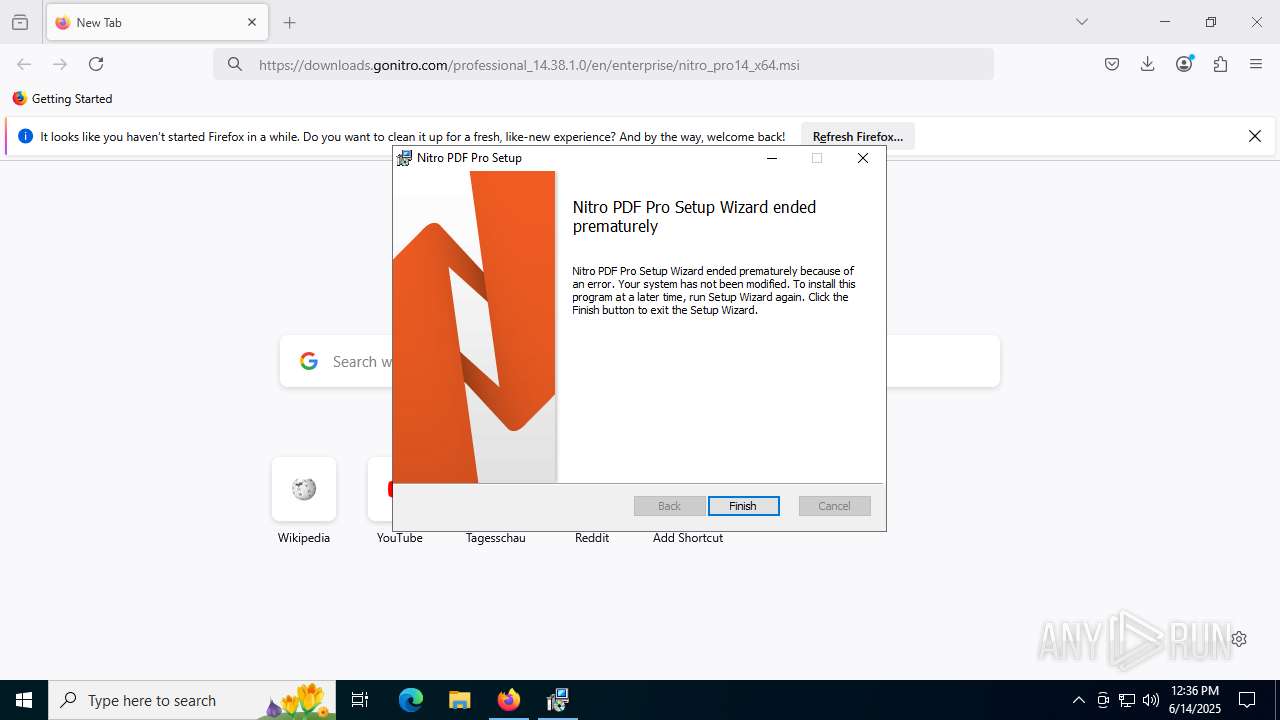Close the Nitro PDF Pro Setup dialog
The image size is (1280, 720).
click(x=863, y=158)
